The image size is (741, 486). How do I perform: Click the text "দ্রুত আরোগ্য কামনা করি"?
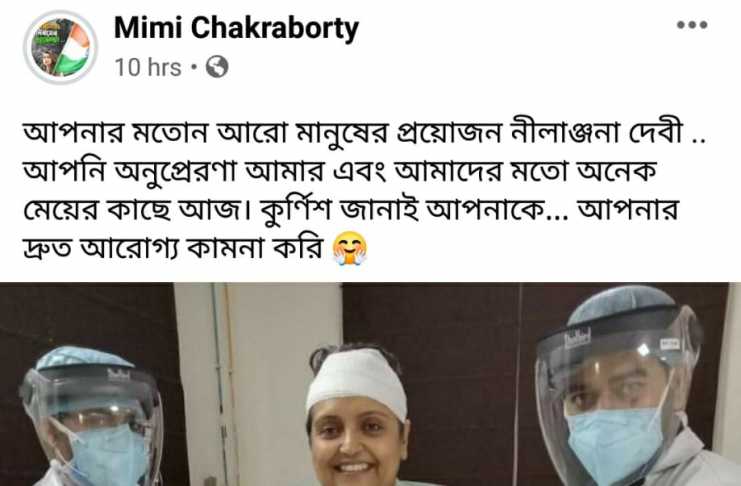174,249
